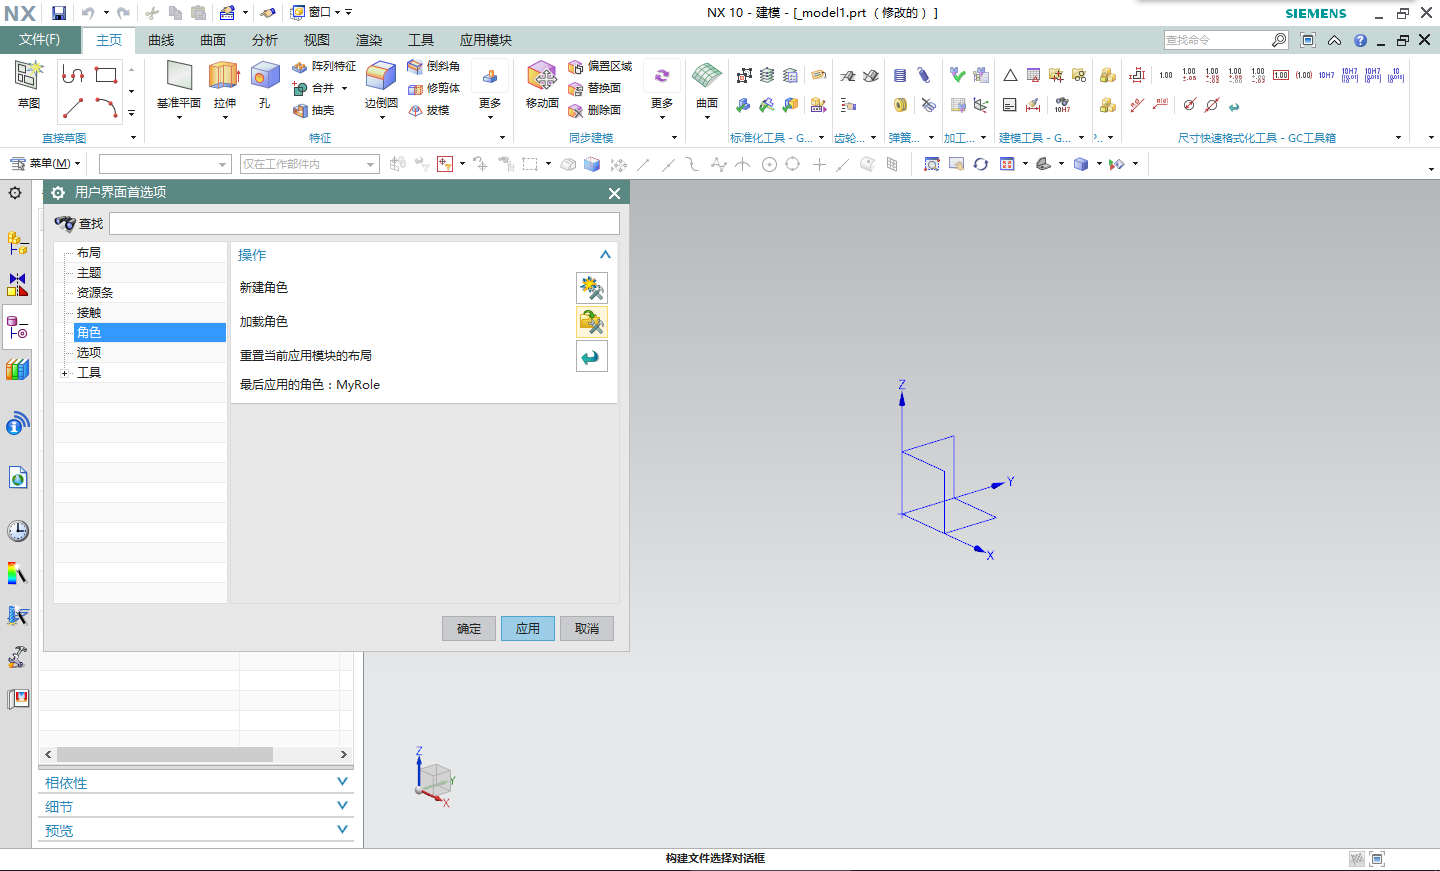This screenshot has height=871, width=1440.
Task: Open the 合并 dropdown arrow
Action: coord(344,88)
